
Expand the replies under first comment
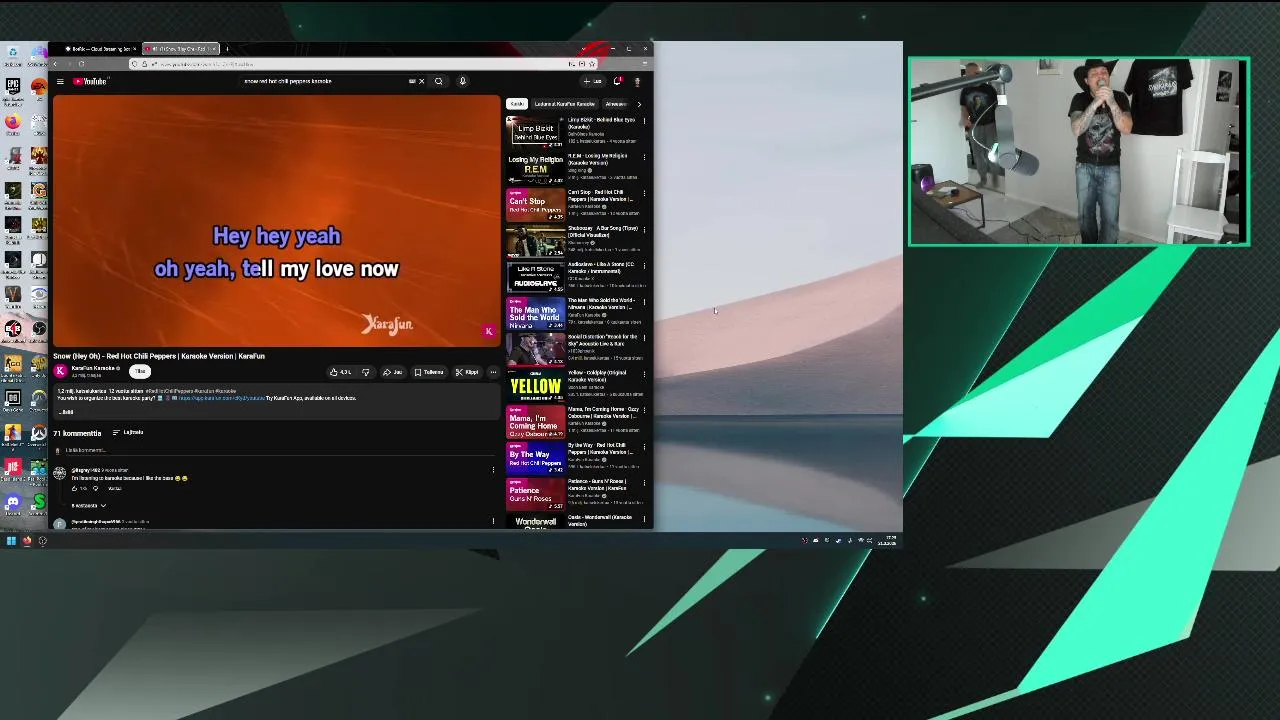pos(88,506)
